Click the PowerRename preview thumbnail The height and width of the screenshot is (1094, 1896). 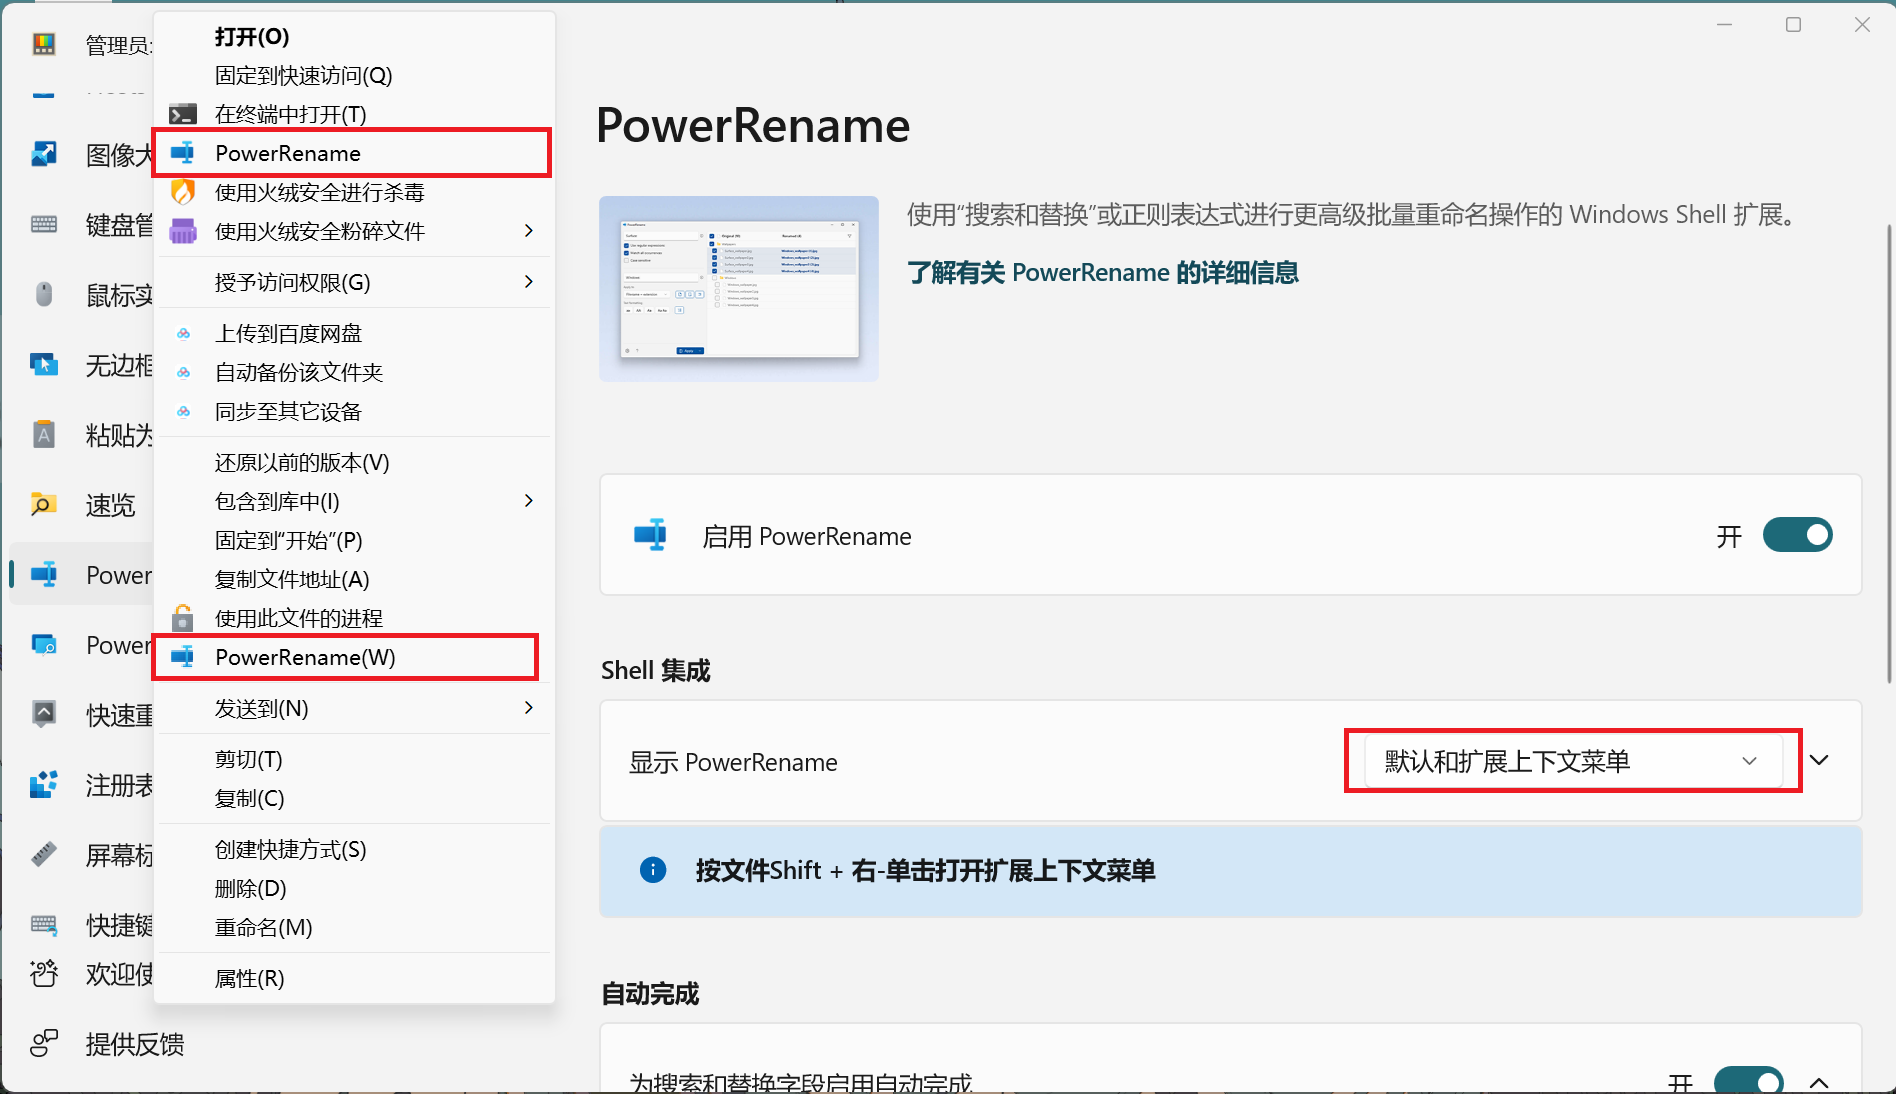738,288
